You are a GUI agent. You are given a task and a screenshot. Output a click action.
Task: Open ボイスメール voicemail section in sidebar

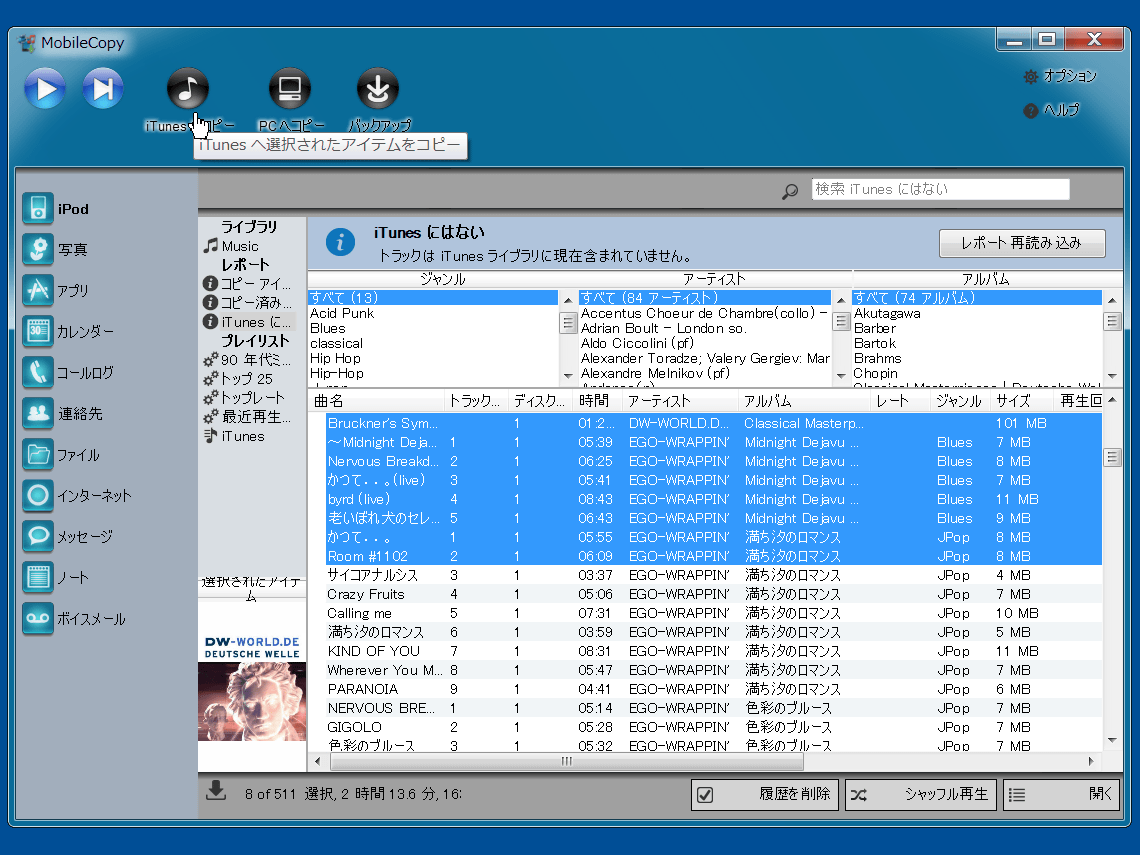click(x=74, y=619)
